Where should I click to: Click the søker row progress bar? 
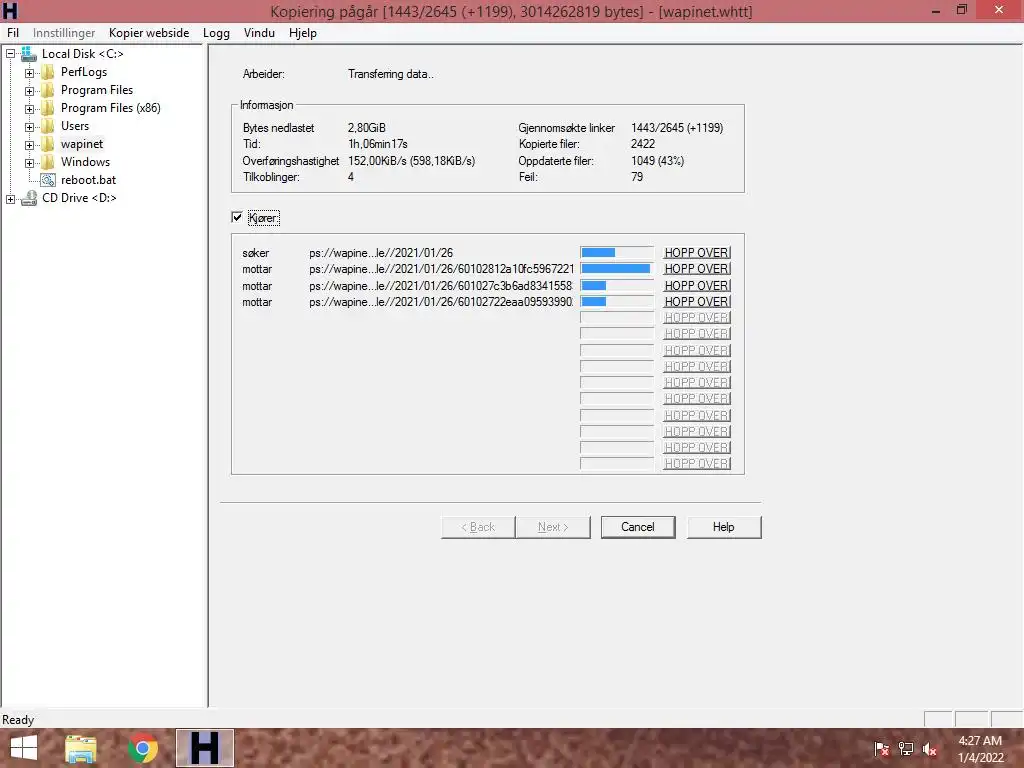click(617, 253)
